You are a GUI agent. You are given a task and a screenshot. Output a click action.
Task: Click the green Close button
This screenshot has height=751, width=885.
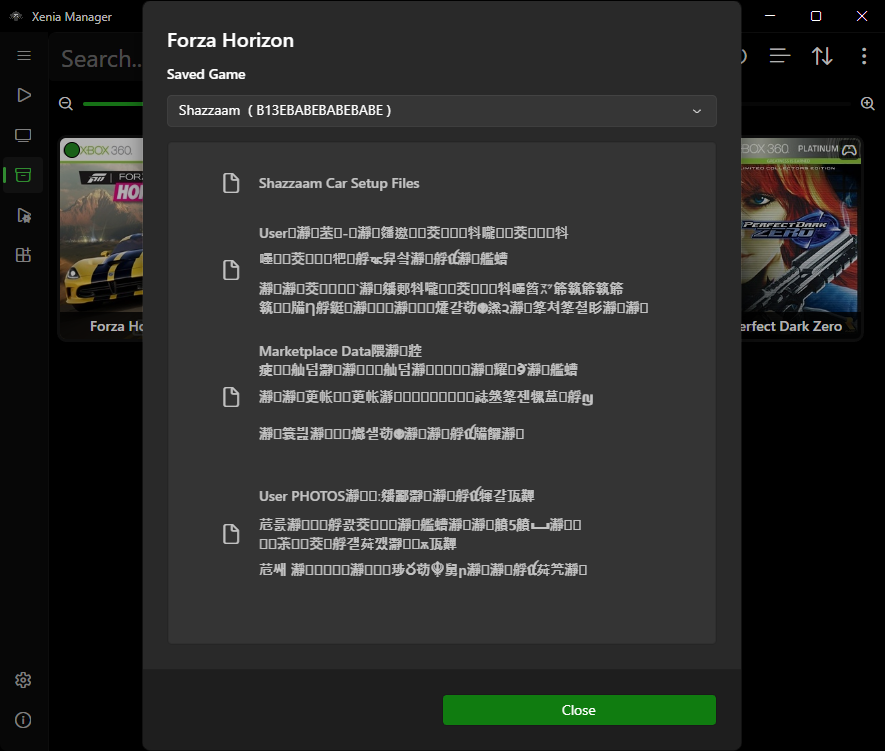tap(579, 710)
